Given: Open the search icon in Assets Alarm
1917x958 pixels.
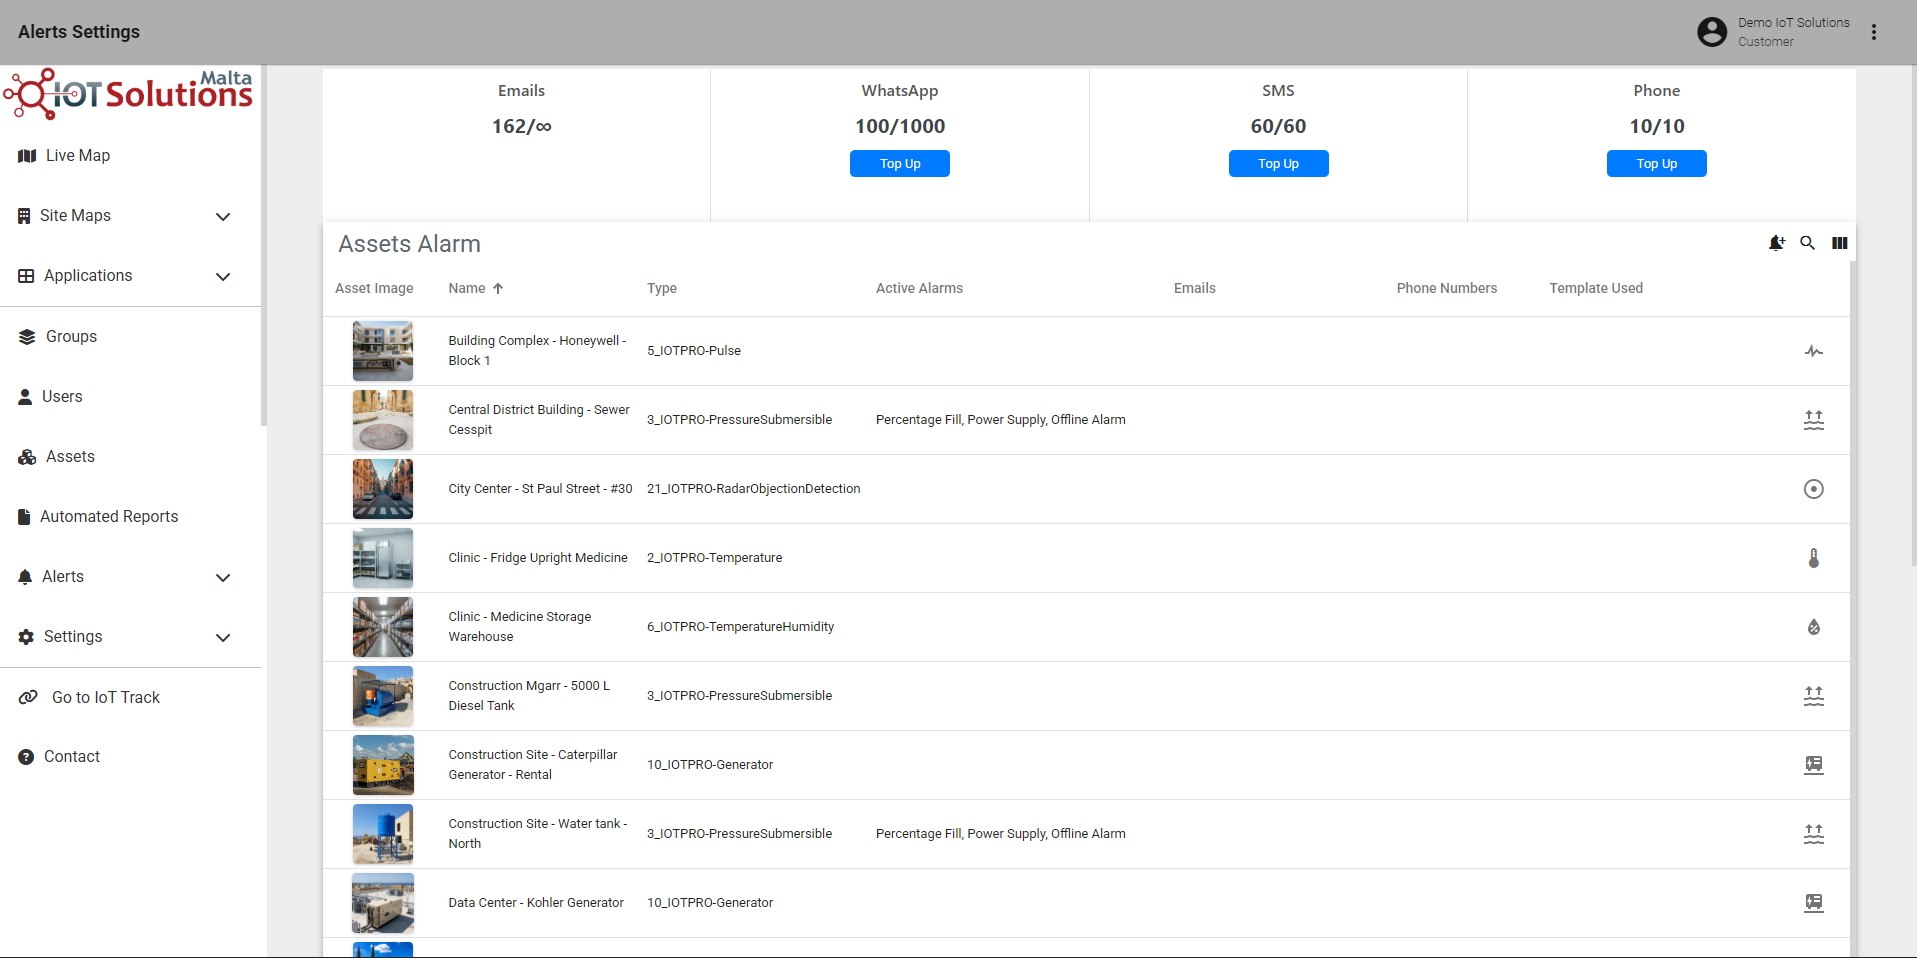Looking at the screenshot, I should point(1807,243).
